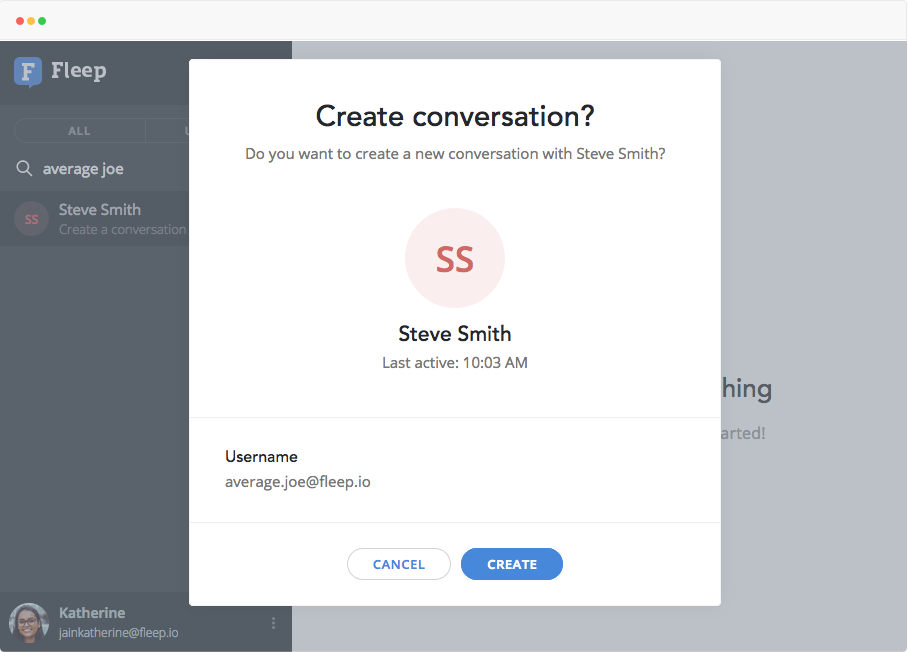Screen dimensions: 908x652
Task: Click the Katherine account name
Action: (92, 613)
